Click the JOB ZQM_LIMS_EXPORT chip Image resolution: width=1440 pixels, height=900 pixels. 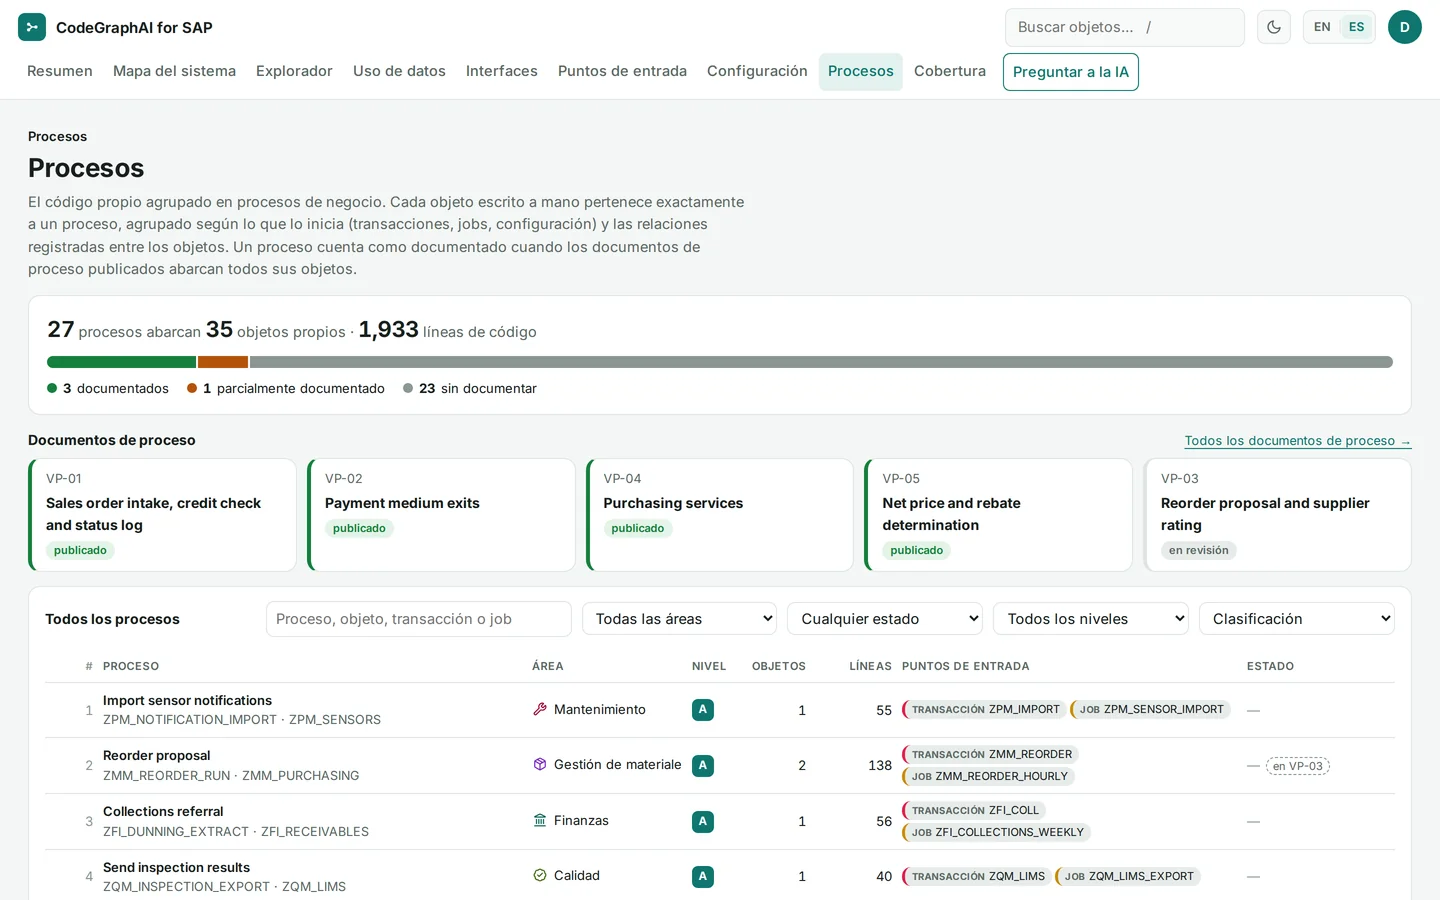pos(1128,876)
